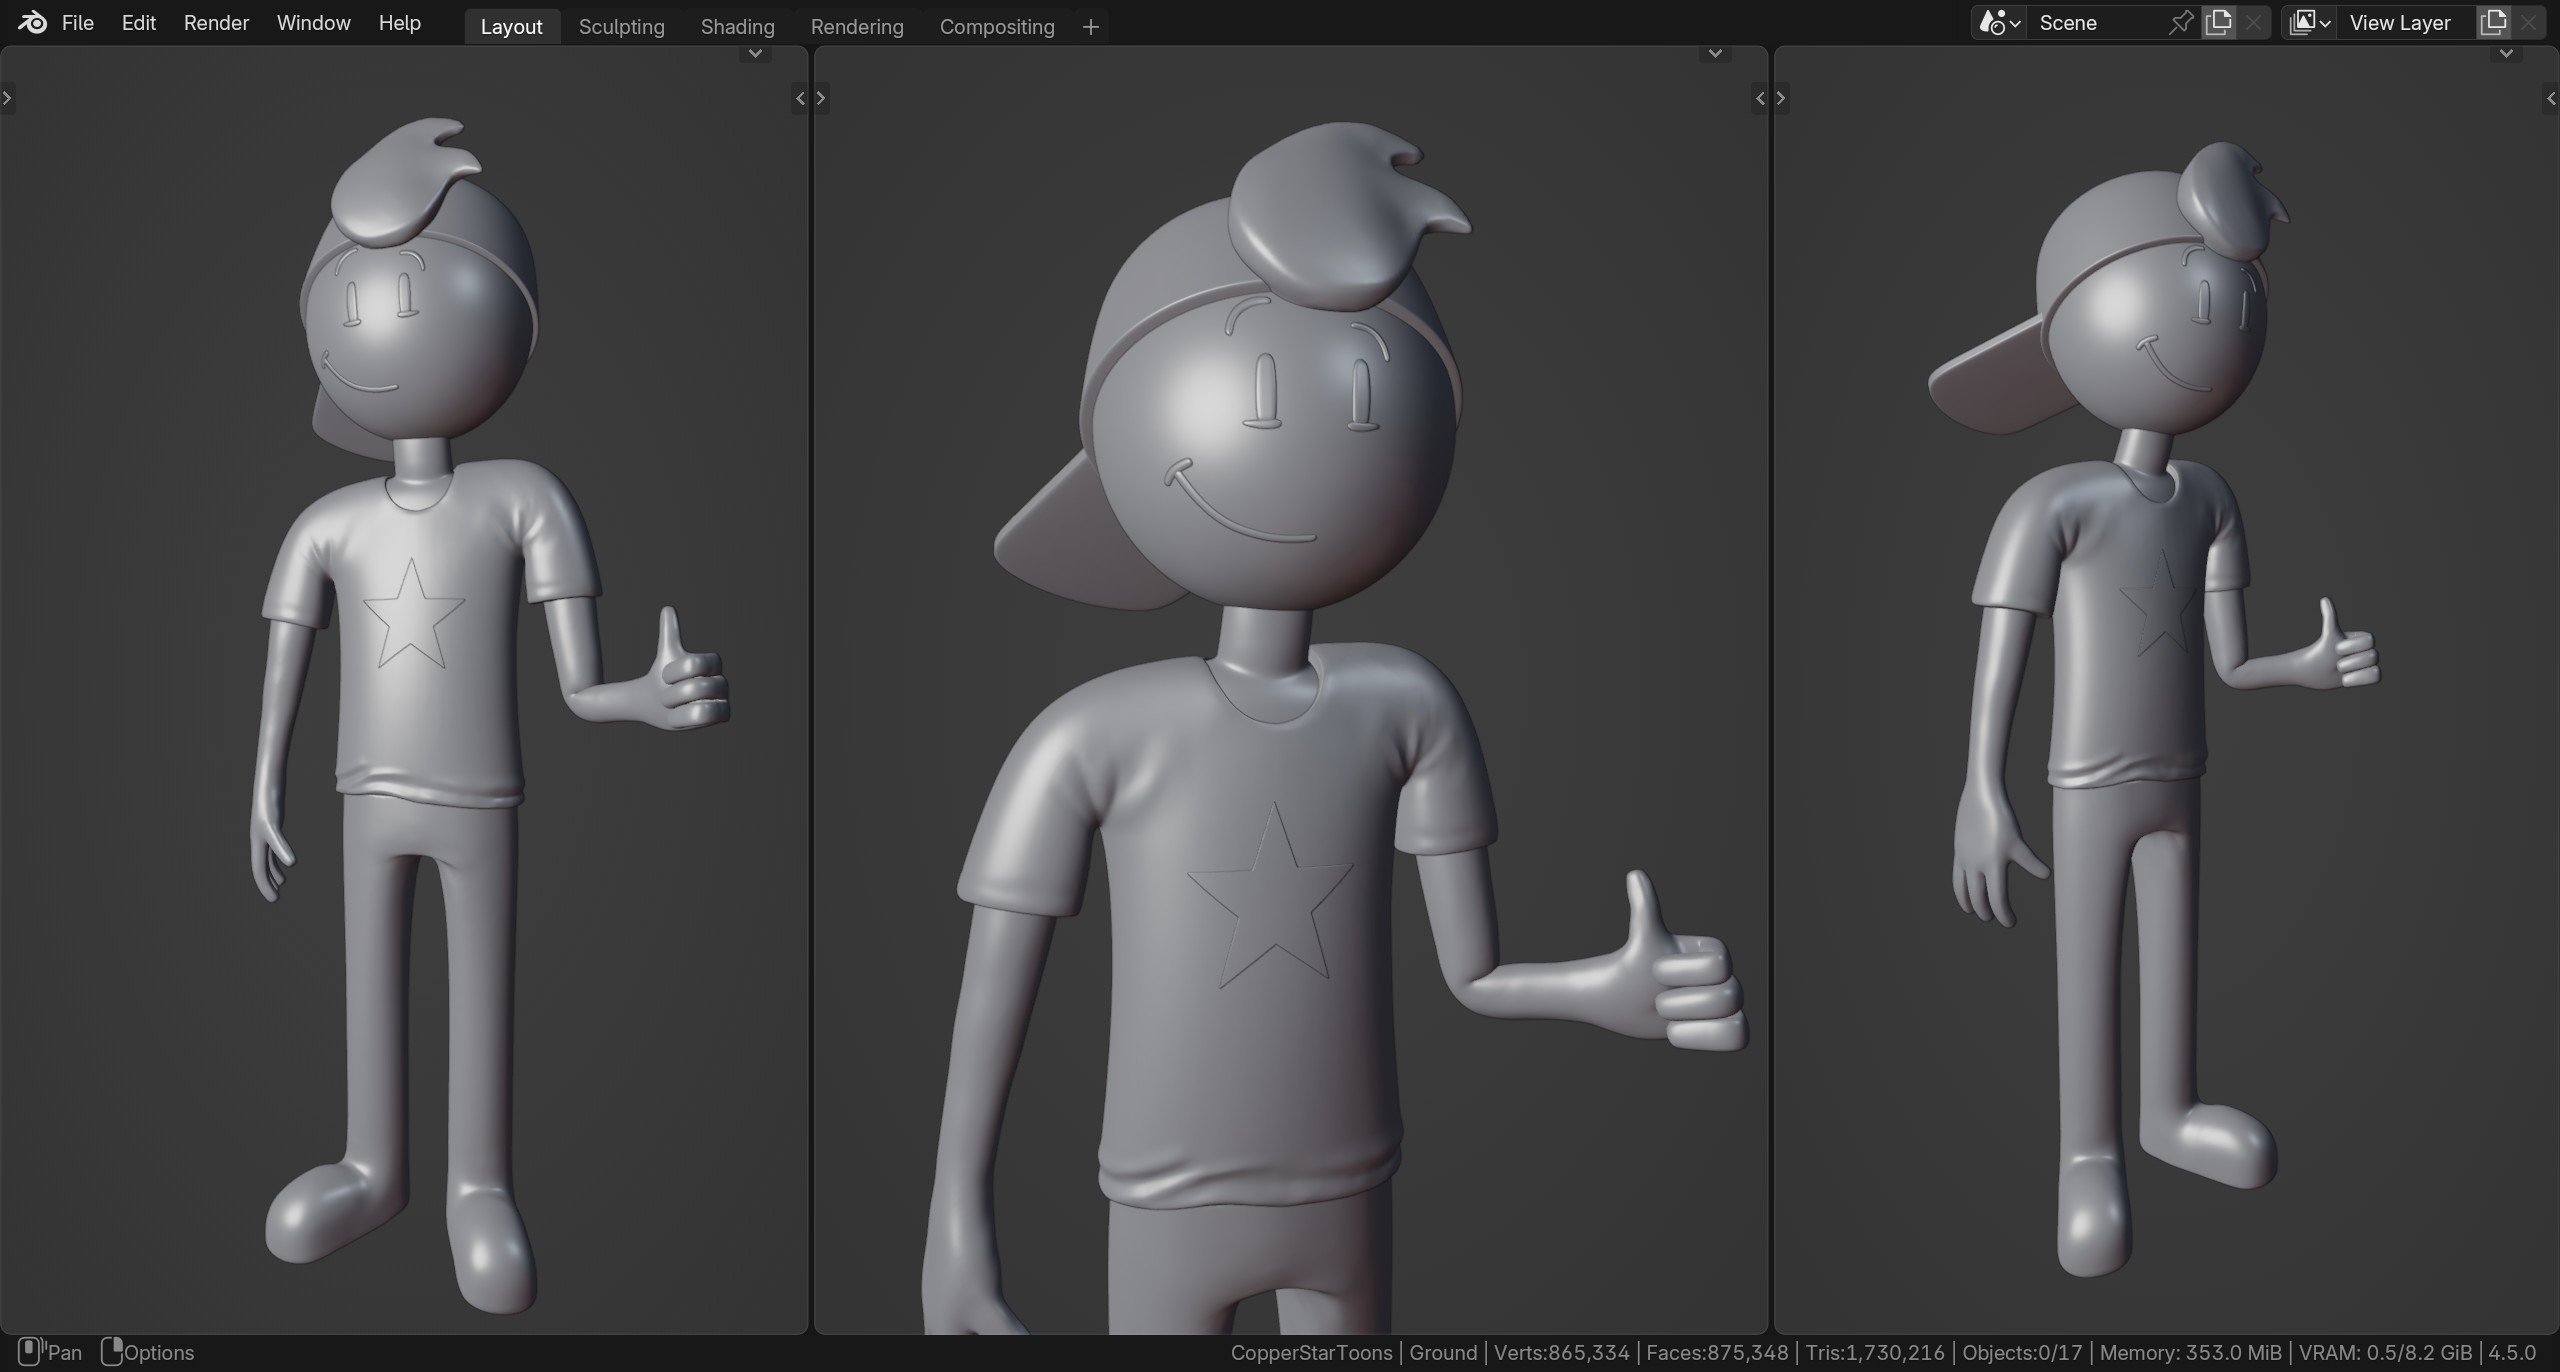Image resolution: width=2560 pixels, height=1372 pixels.
Task: Expand the middle viewport sidebar arrow
Action: (x=1760, y=98)
